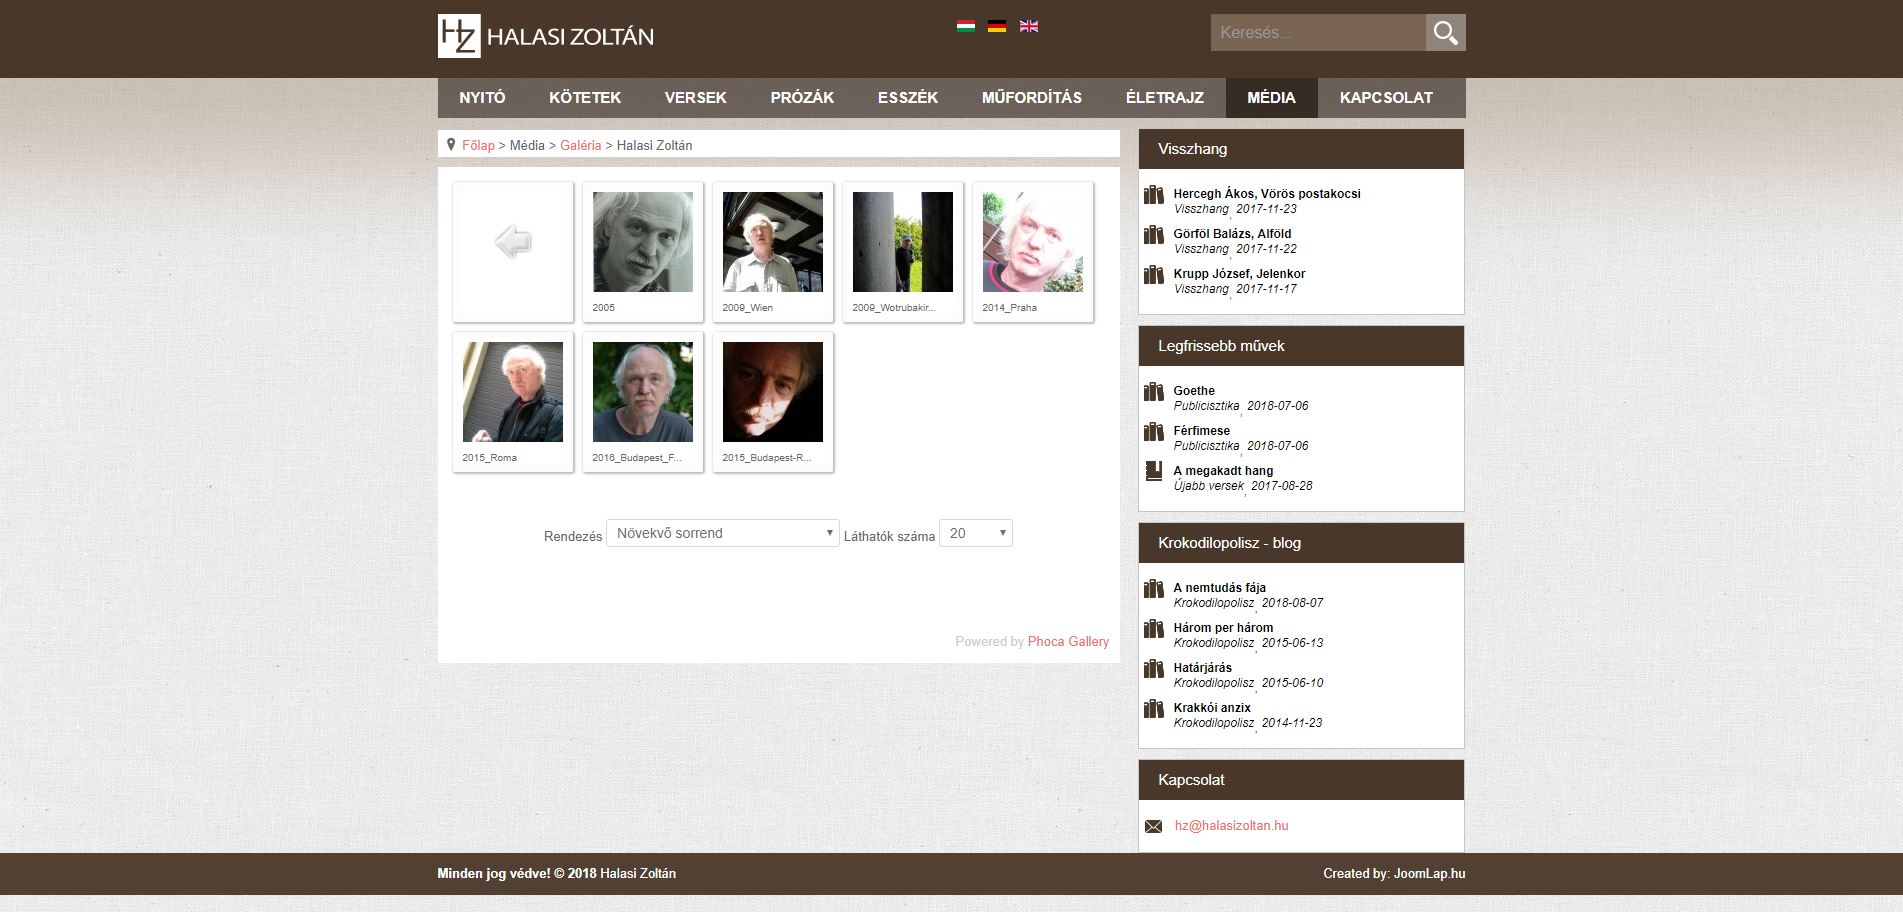Open the hz@halasizoltan.hu email link
The height and width of the screenshot is (912, 1903).
(1231, 826)
